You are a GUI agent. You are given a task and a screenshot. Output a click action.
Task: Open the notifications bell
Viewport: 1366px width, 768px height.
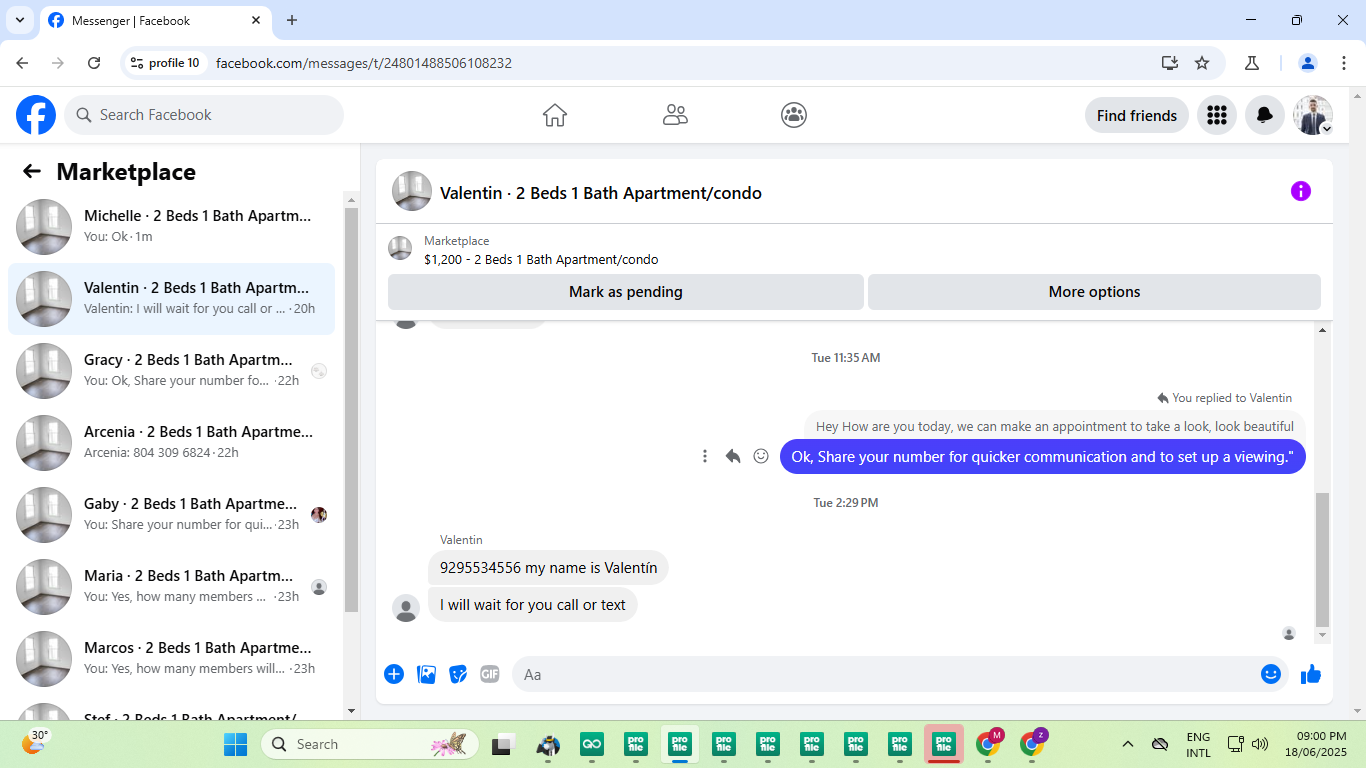(x=1265, y=115)
